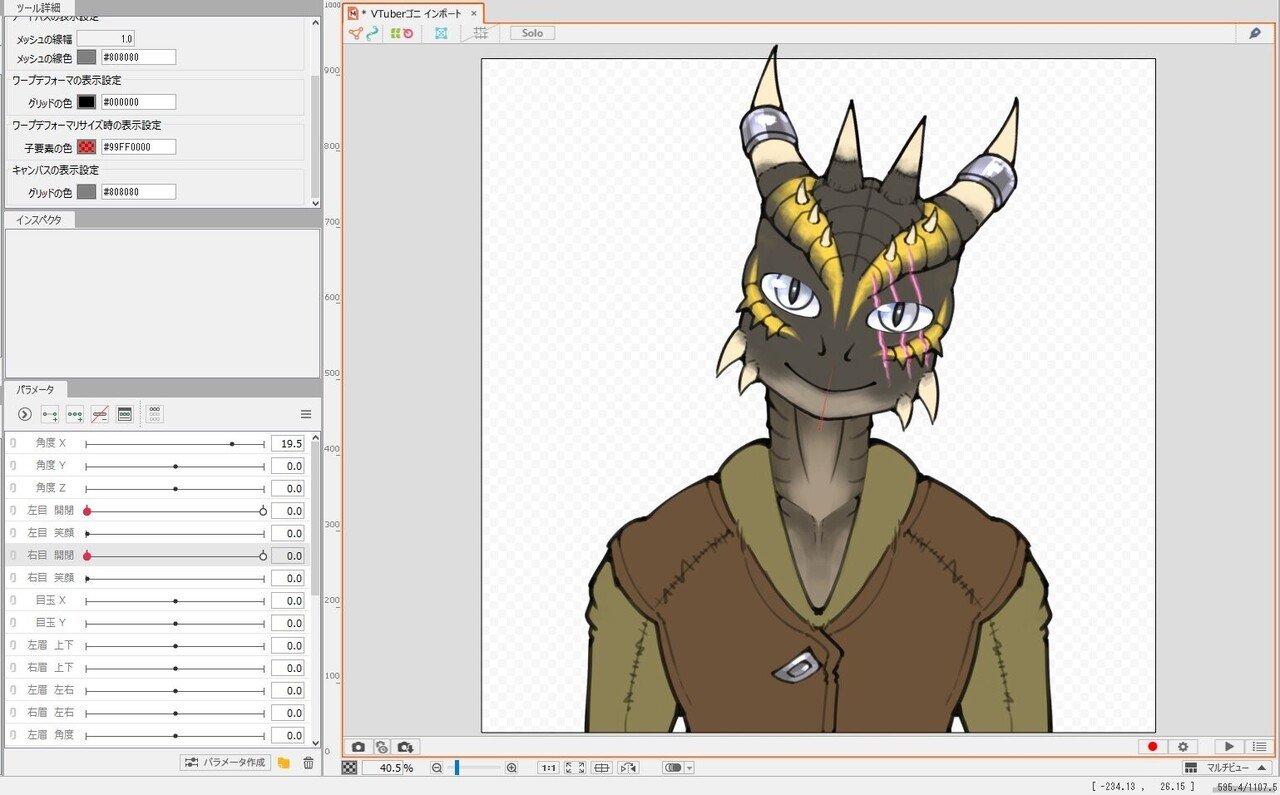Click the 角度 X value field showing 19.5

click(287, 443)
